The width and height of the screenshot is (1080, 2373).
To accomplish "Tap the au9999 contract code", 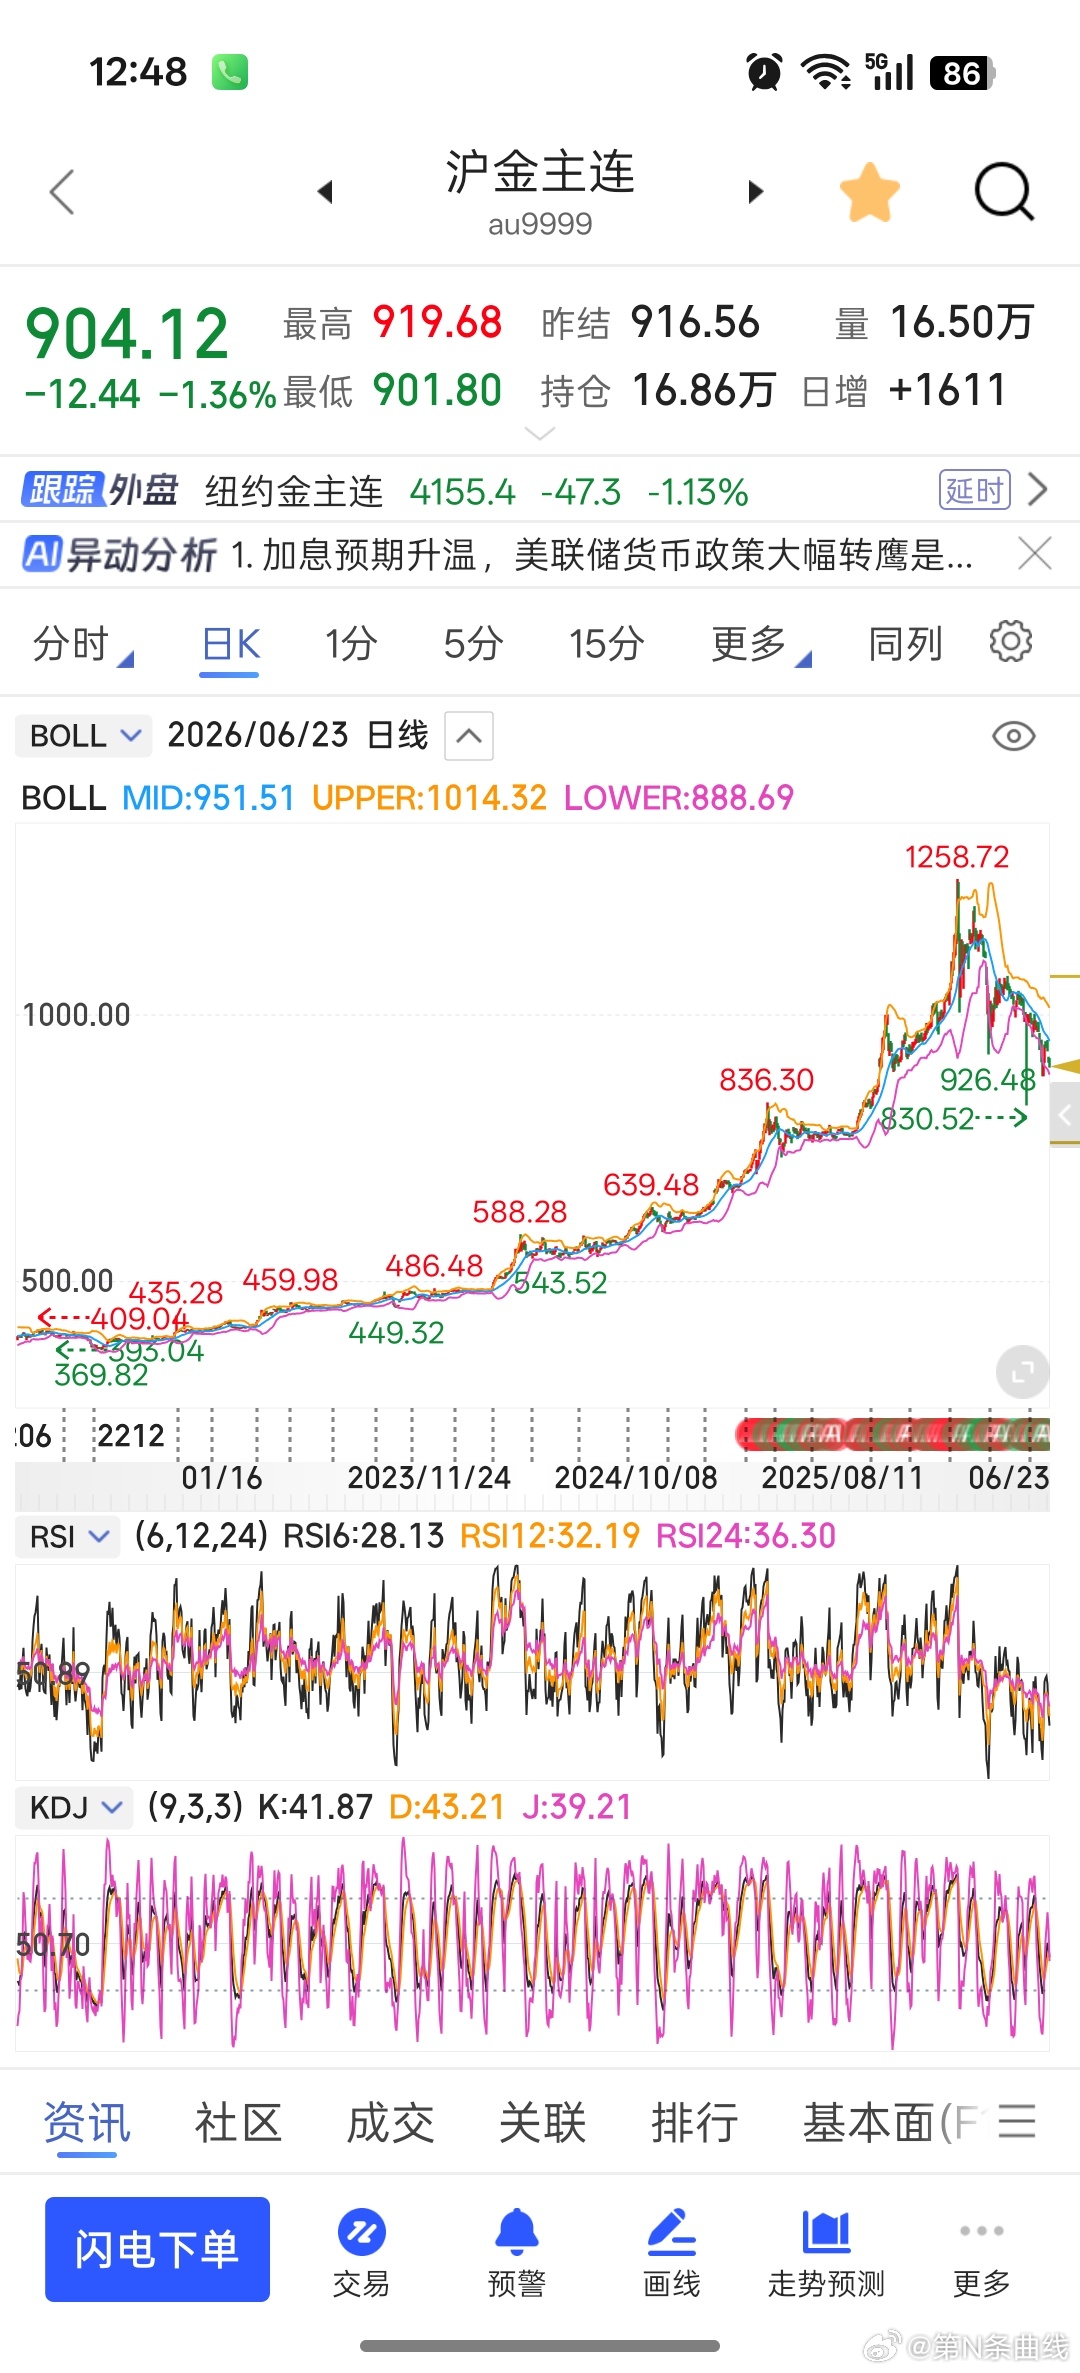I will click(540, 224).
